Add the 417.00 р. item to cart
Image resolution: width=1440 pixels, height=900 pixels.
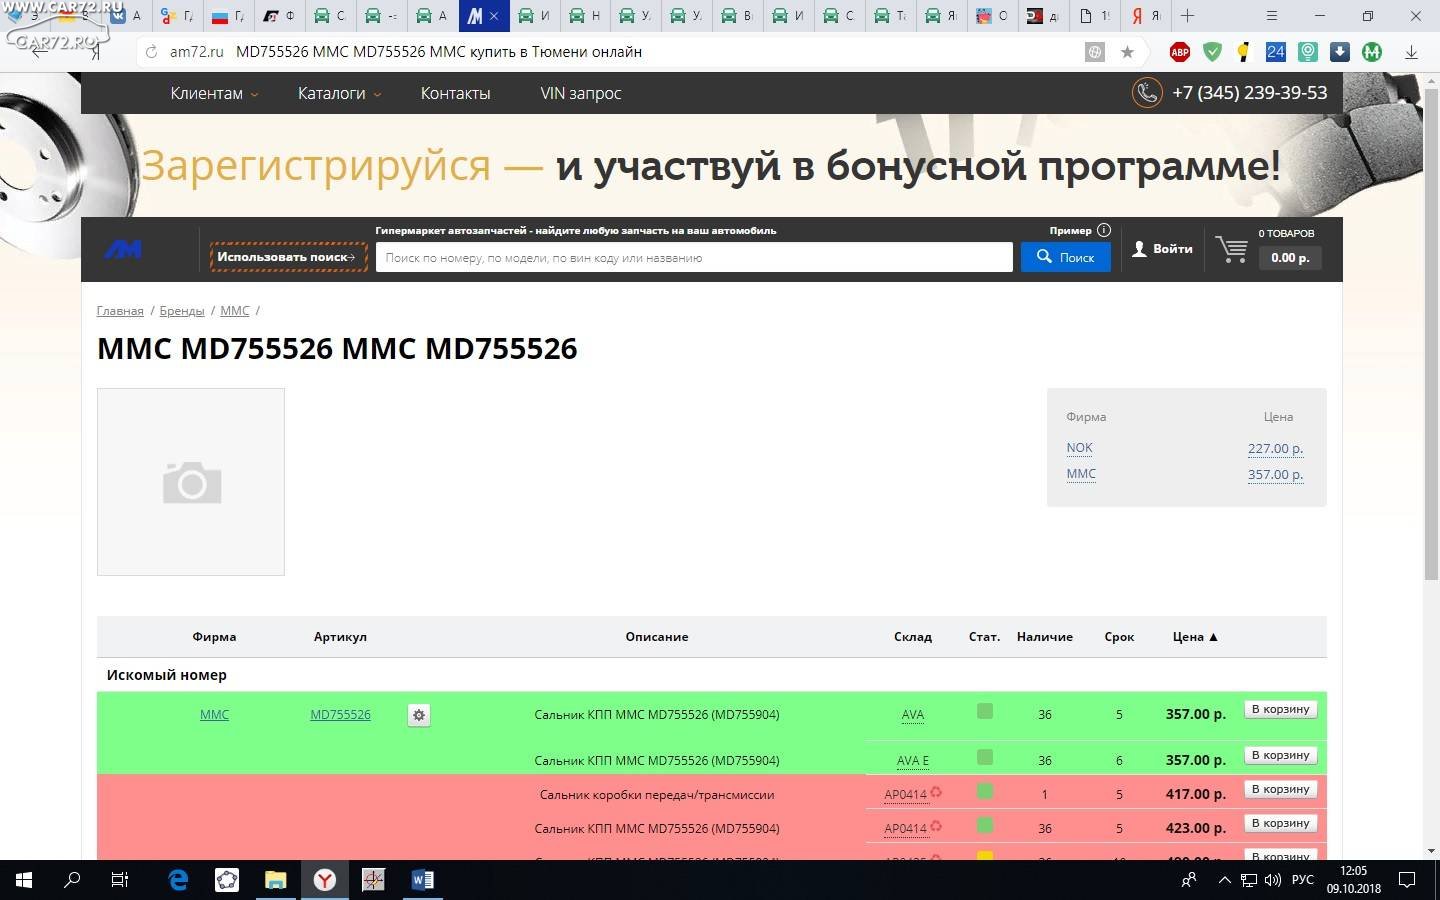tap(1280, 789)
